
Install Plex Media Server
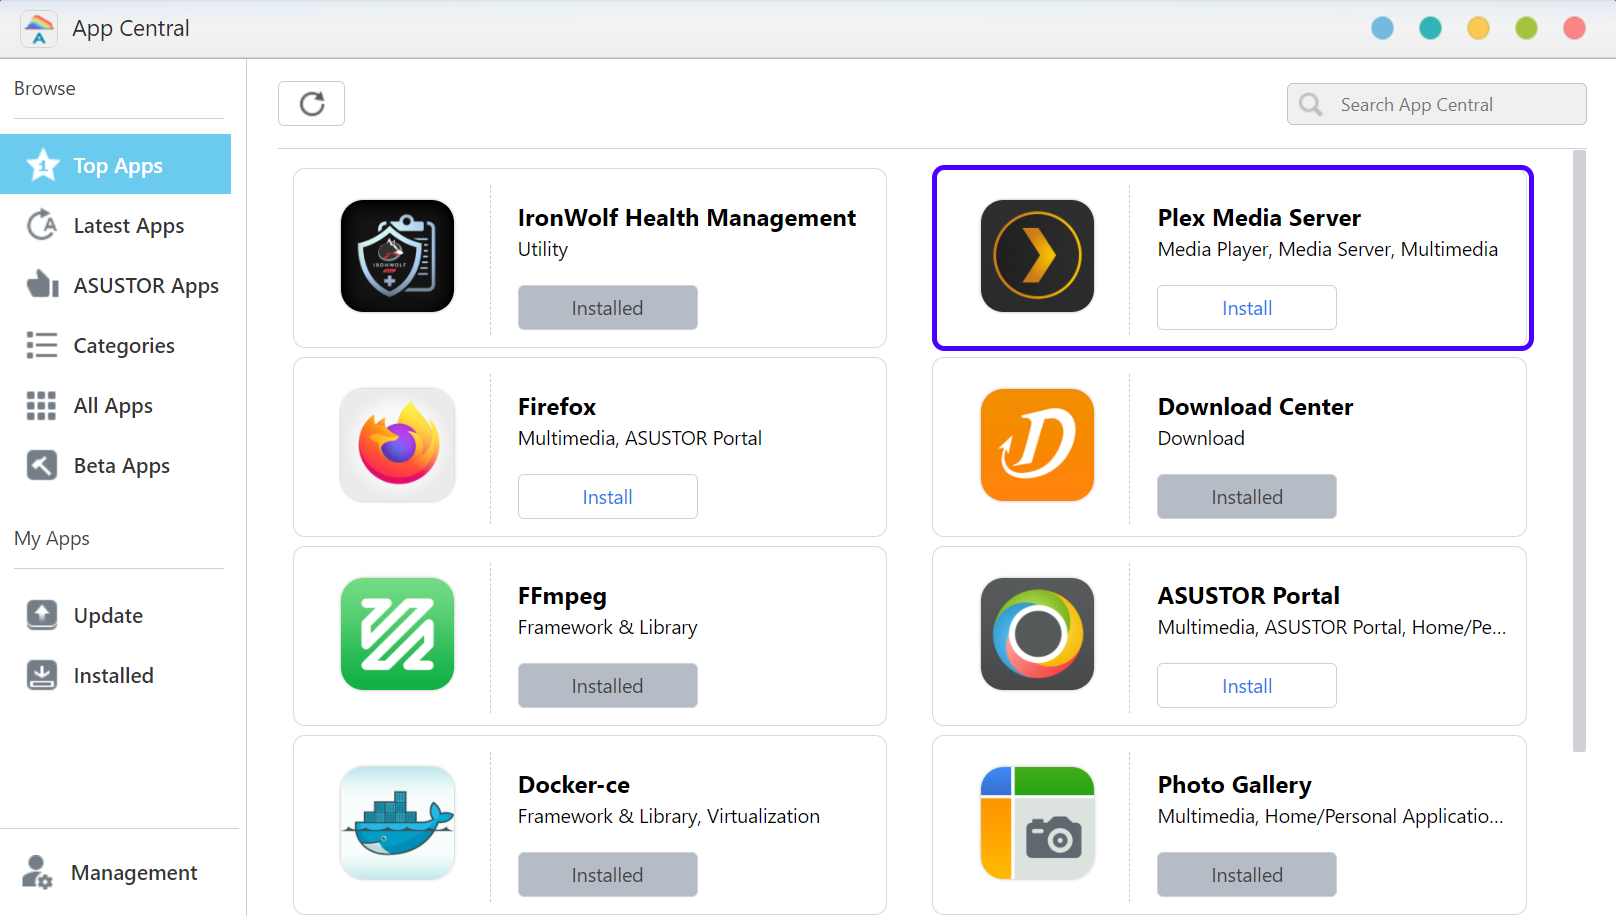(x=1246, y=308)
